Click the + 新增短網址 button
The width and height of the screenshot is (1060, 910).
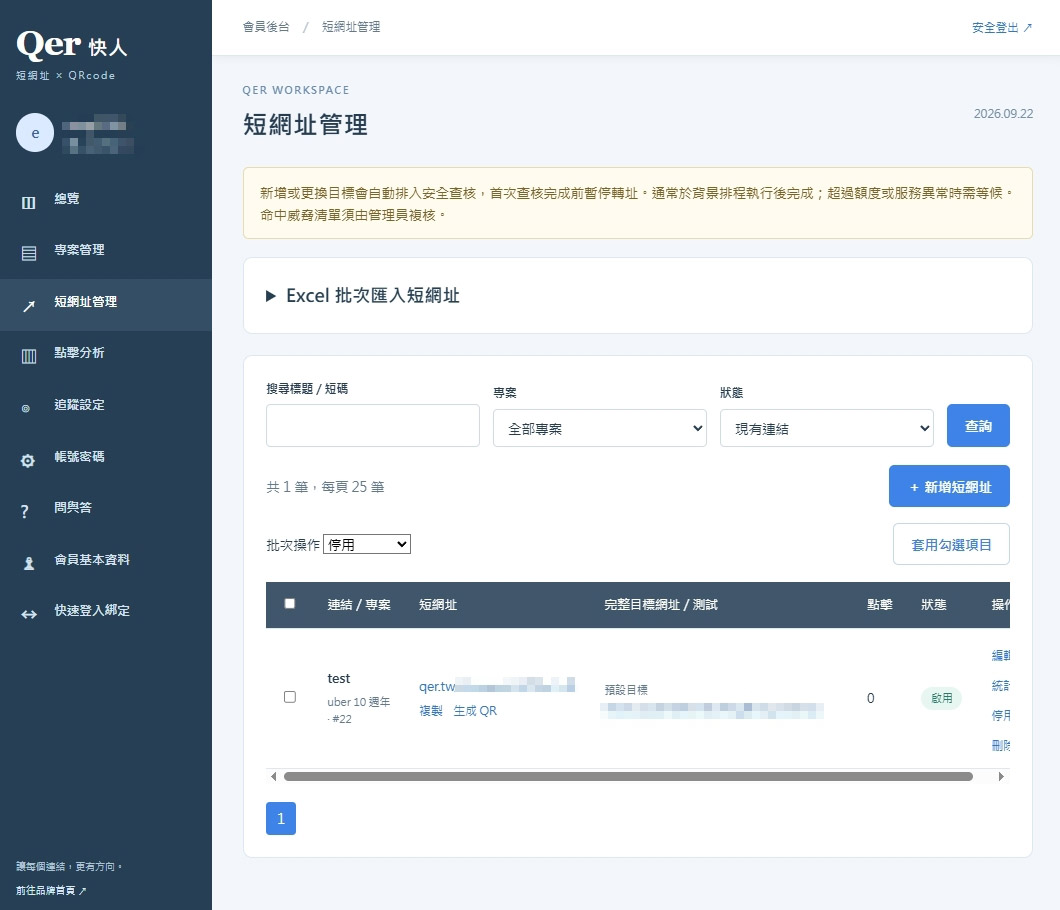click(x=949, y=486)
